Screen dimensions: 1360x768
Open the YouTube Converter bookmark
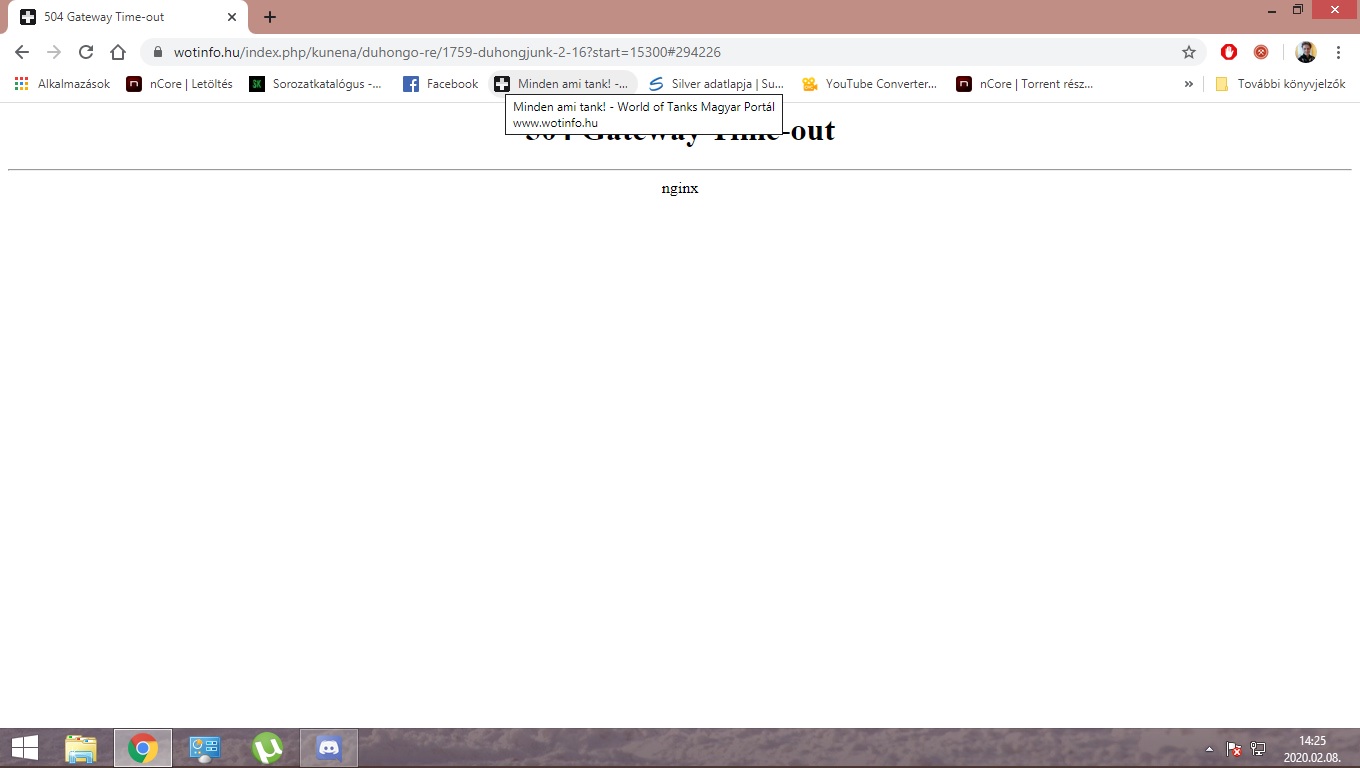(869, 84)
